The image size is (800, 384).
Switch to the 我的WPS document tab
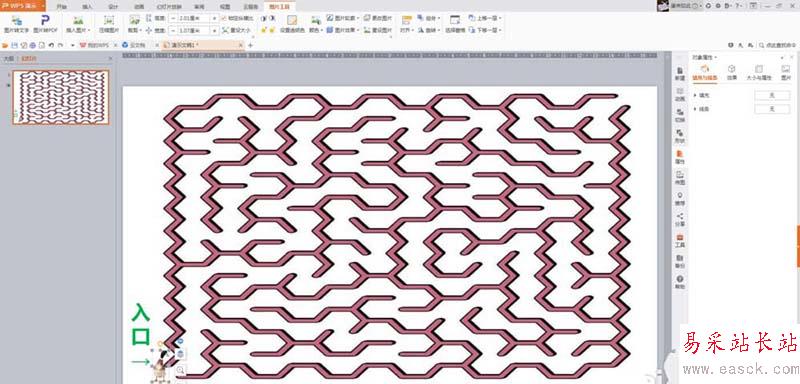[97, 45]
